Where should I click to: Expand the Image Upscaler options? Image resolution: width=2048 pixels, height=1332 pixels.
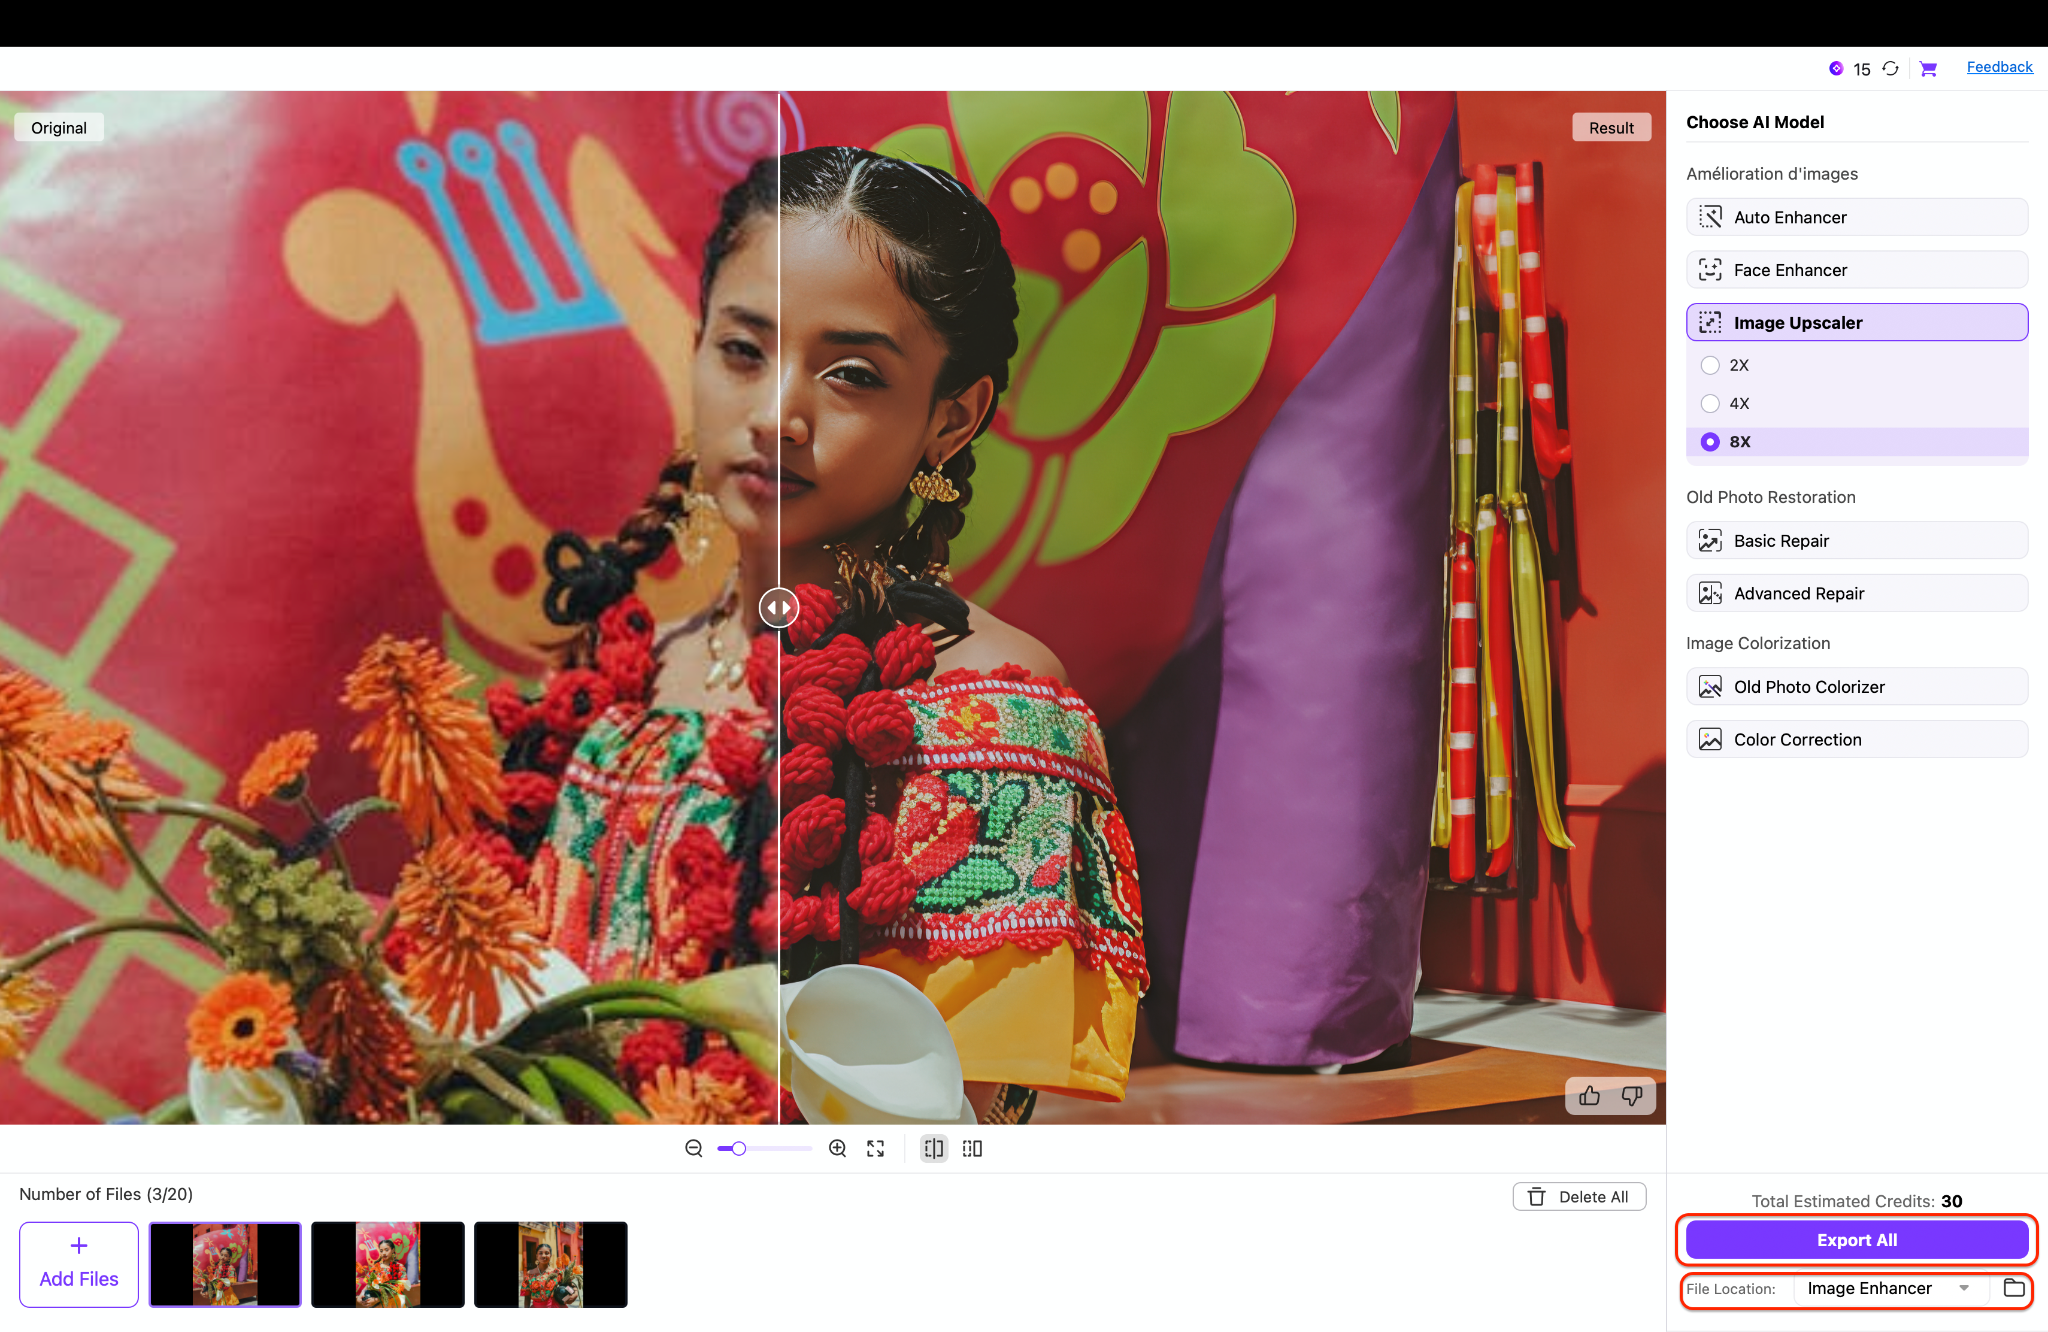(1856, 322)
